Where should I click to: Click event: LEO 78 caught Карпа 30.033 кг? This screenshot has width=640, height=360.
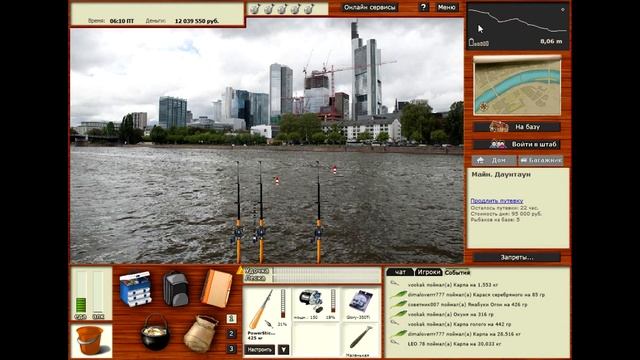(454, 344)
